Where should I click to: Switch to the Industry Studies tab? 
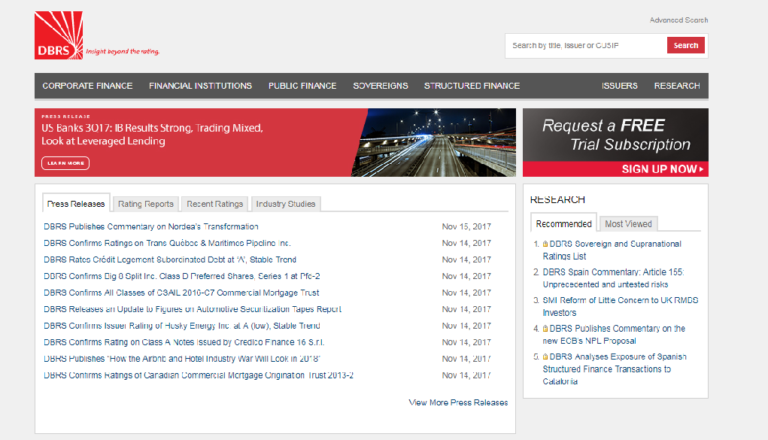286,204
